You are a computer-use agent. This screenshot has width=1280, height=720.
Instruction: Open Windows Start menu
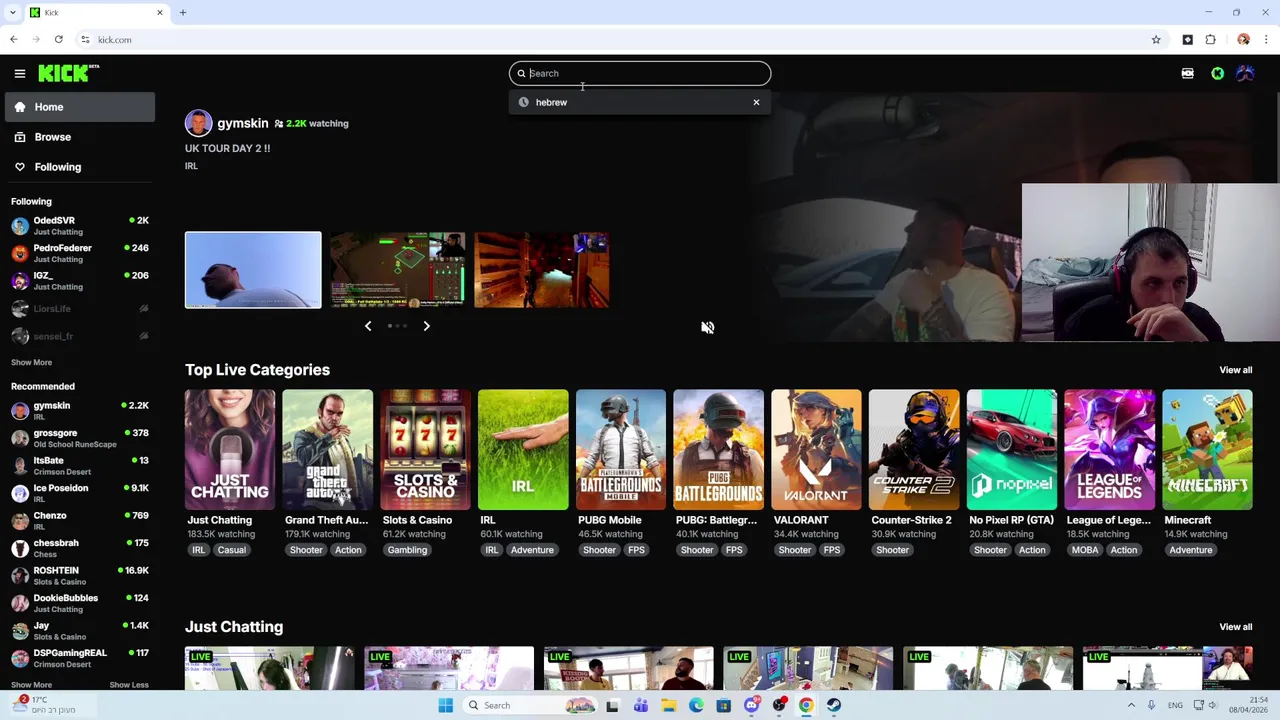[x=445, y=705]
